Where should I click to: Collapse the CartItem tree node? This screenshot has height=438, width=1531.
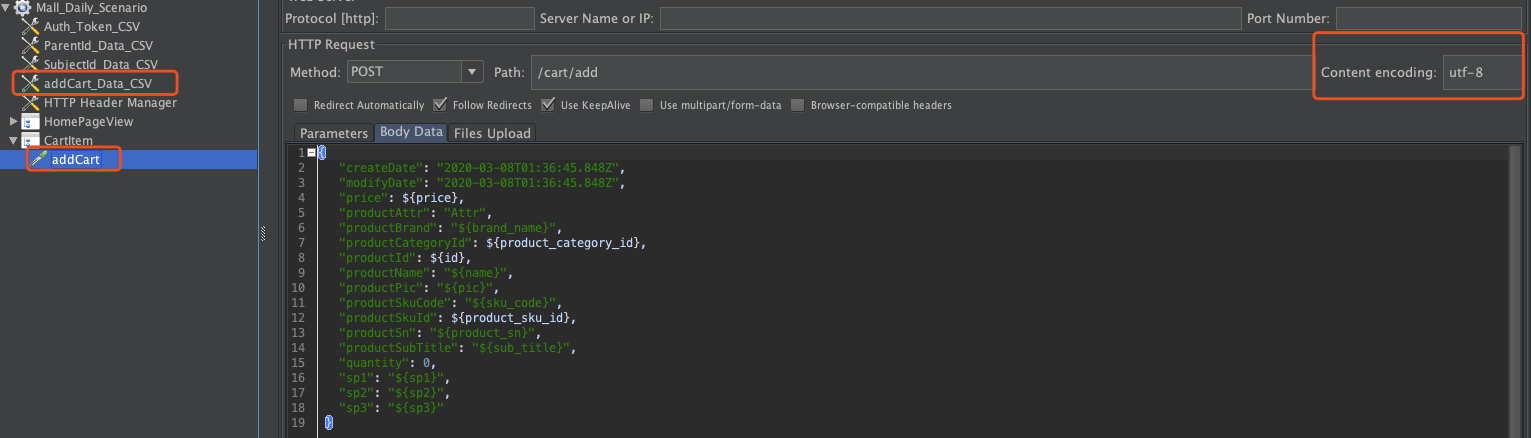[x=13, y=141]
